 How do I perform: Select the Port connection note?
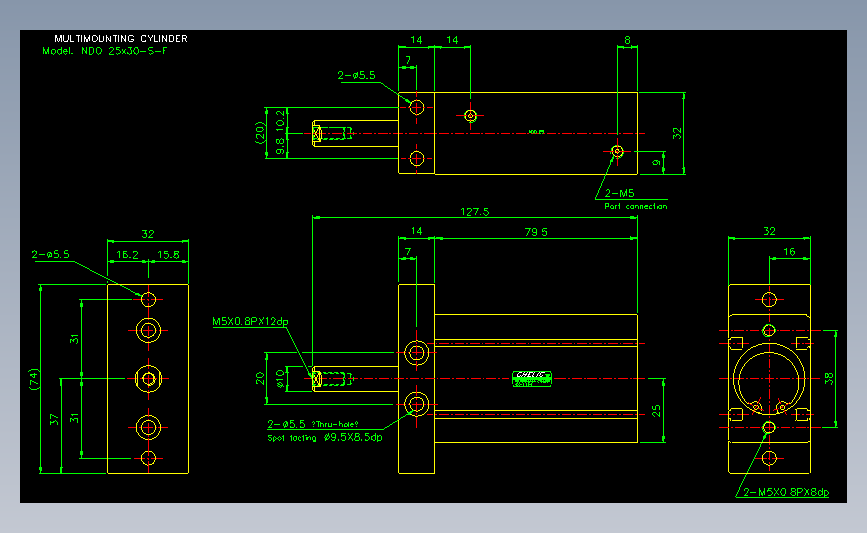pos(635,206)
